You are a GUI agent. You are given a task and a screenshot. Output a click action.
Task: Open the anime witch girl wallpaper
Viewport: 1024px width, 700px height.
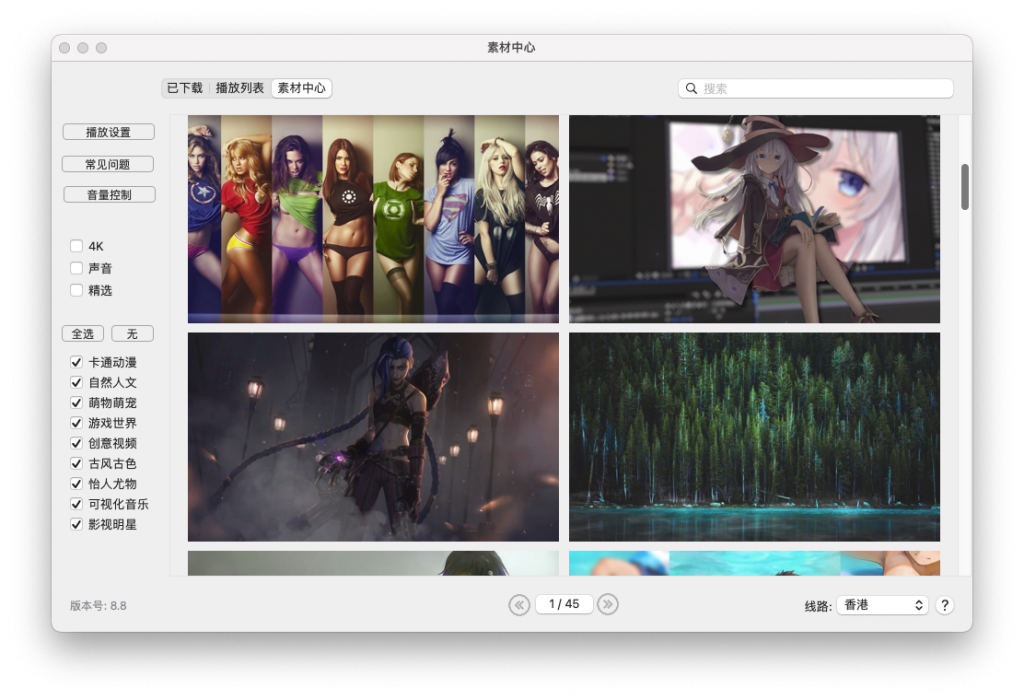(754, 219)
